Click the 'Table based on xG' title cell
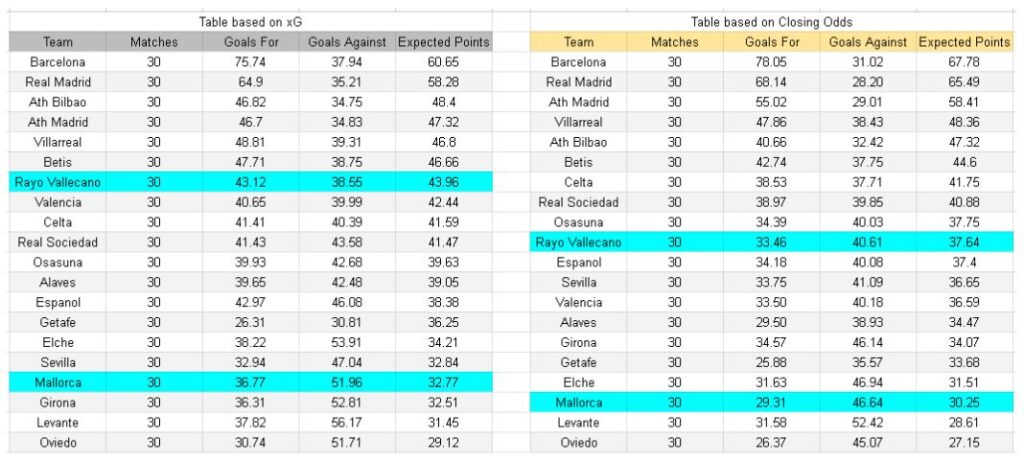The width and height of the screenshot is (1024, 461). tap(251, 22)
